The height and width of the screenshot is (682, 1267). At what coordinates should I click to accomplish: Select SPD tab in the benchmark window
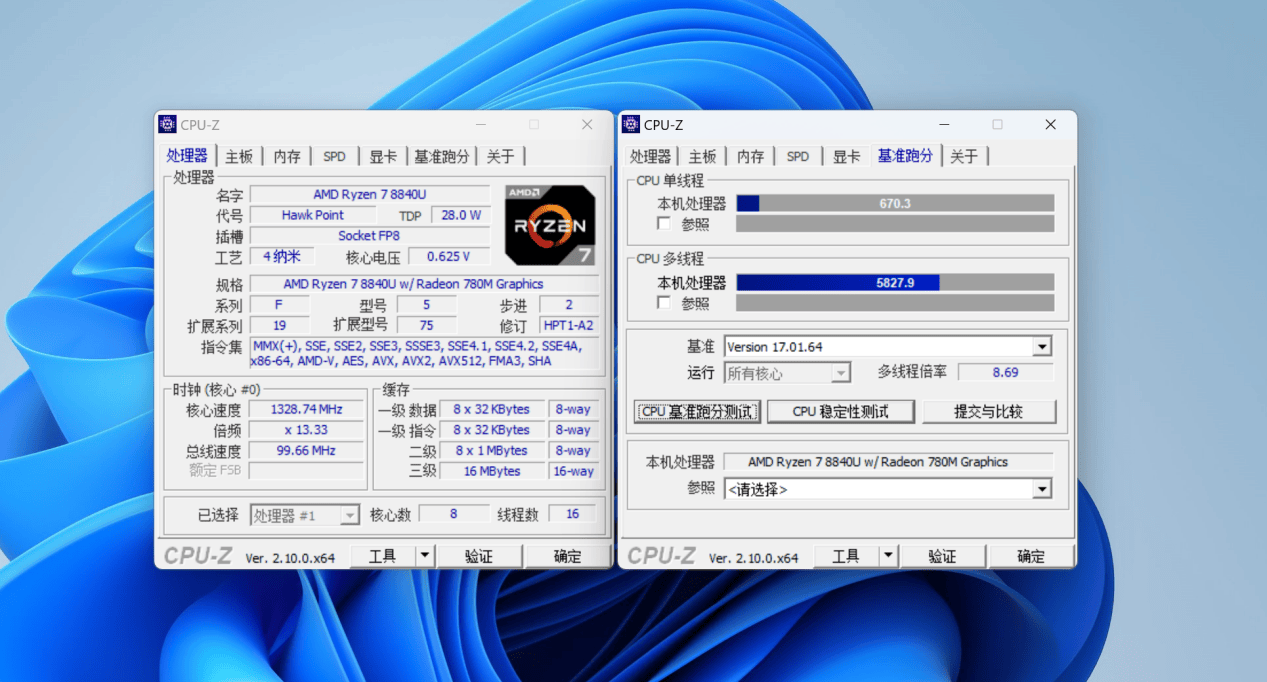pyautogui.click(x=798, y=156)
